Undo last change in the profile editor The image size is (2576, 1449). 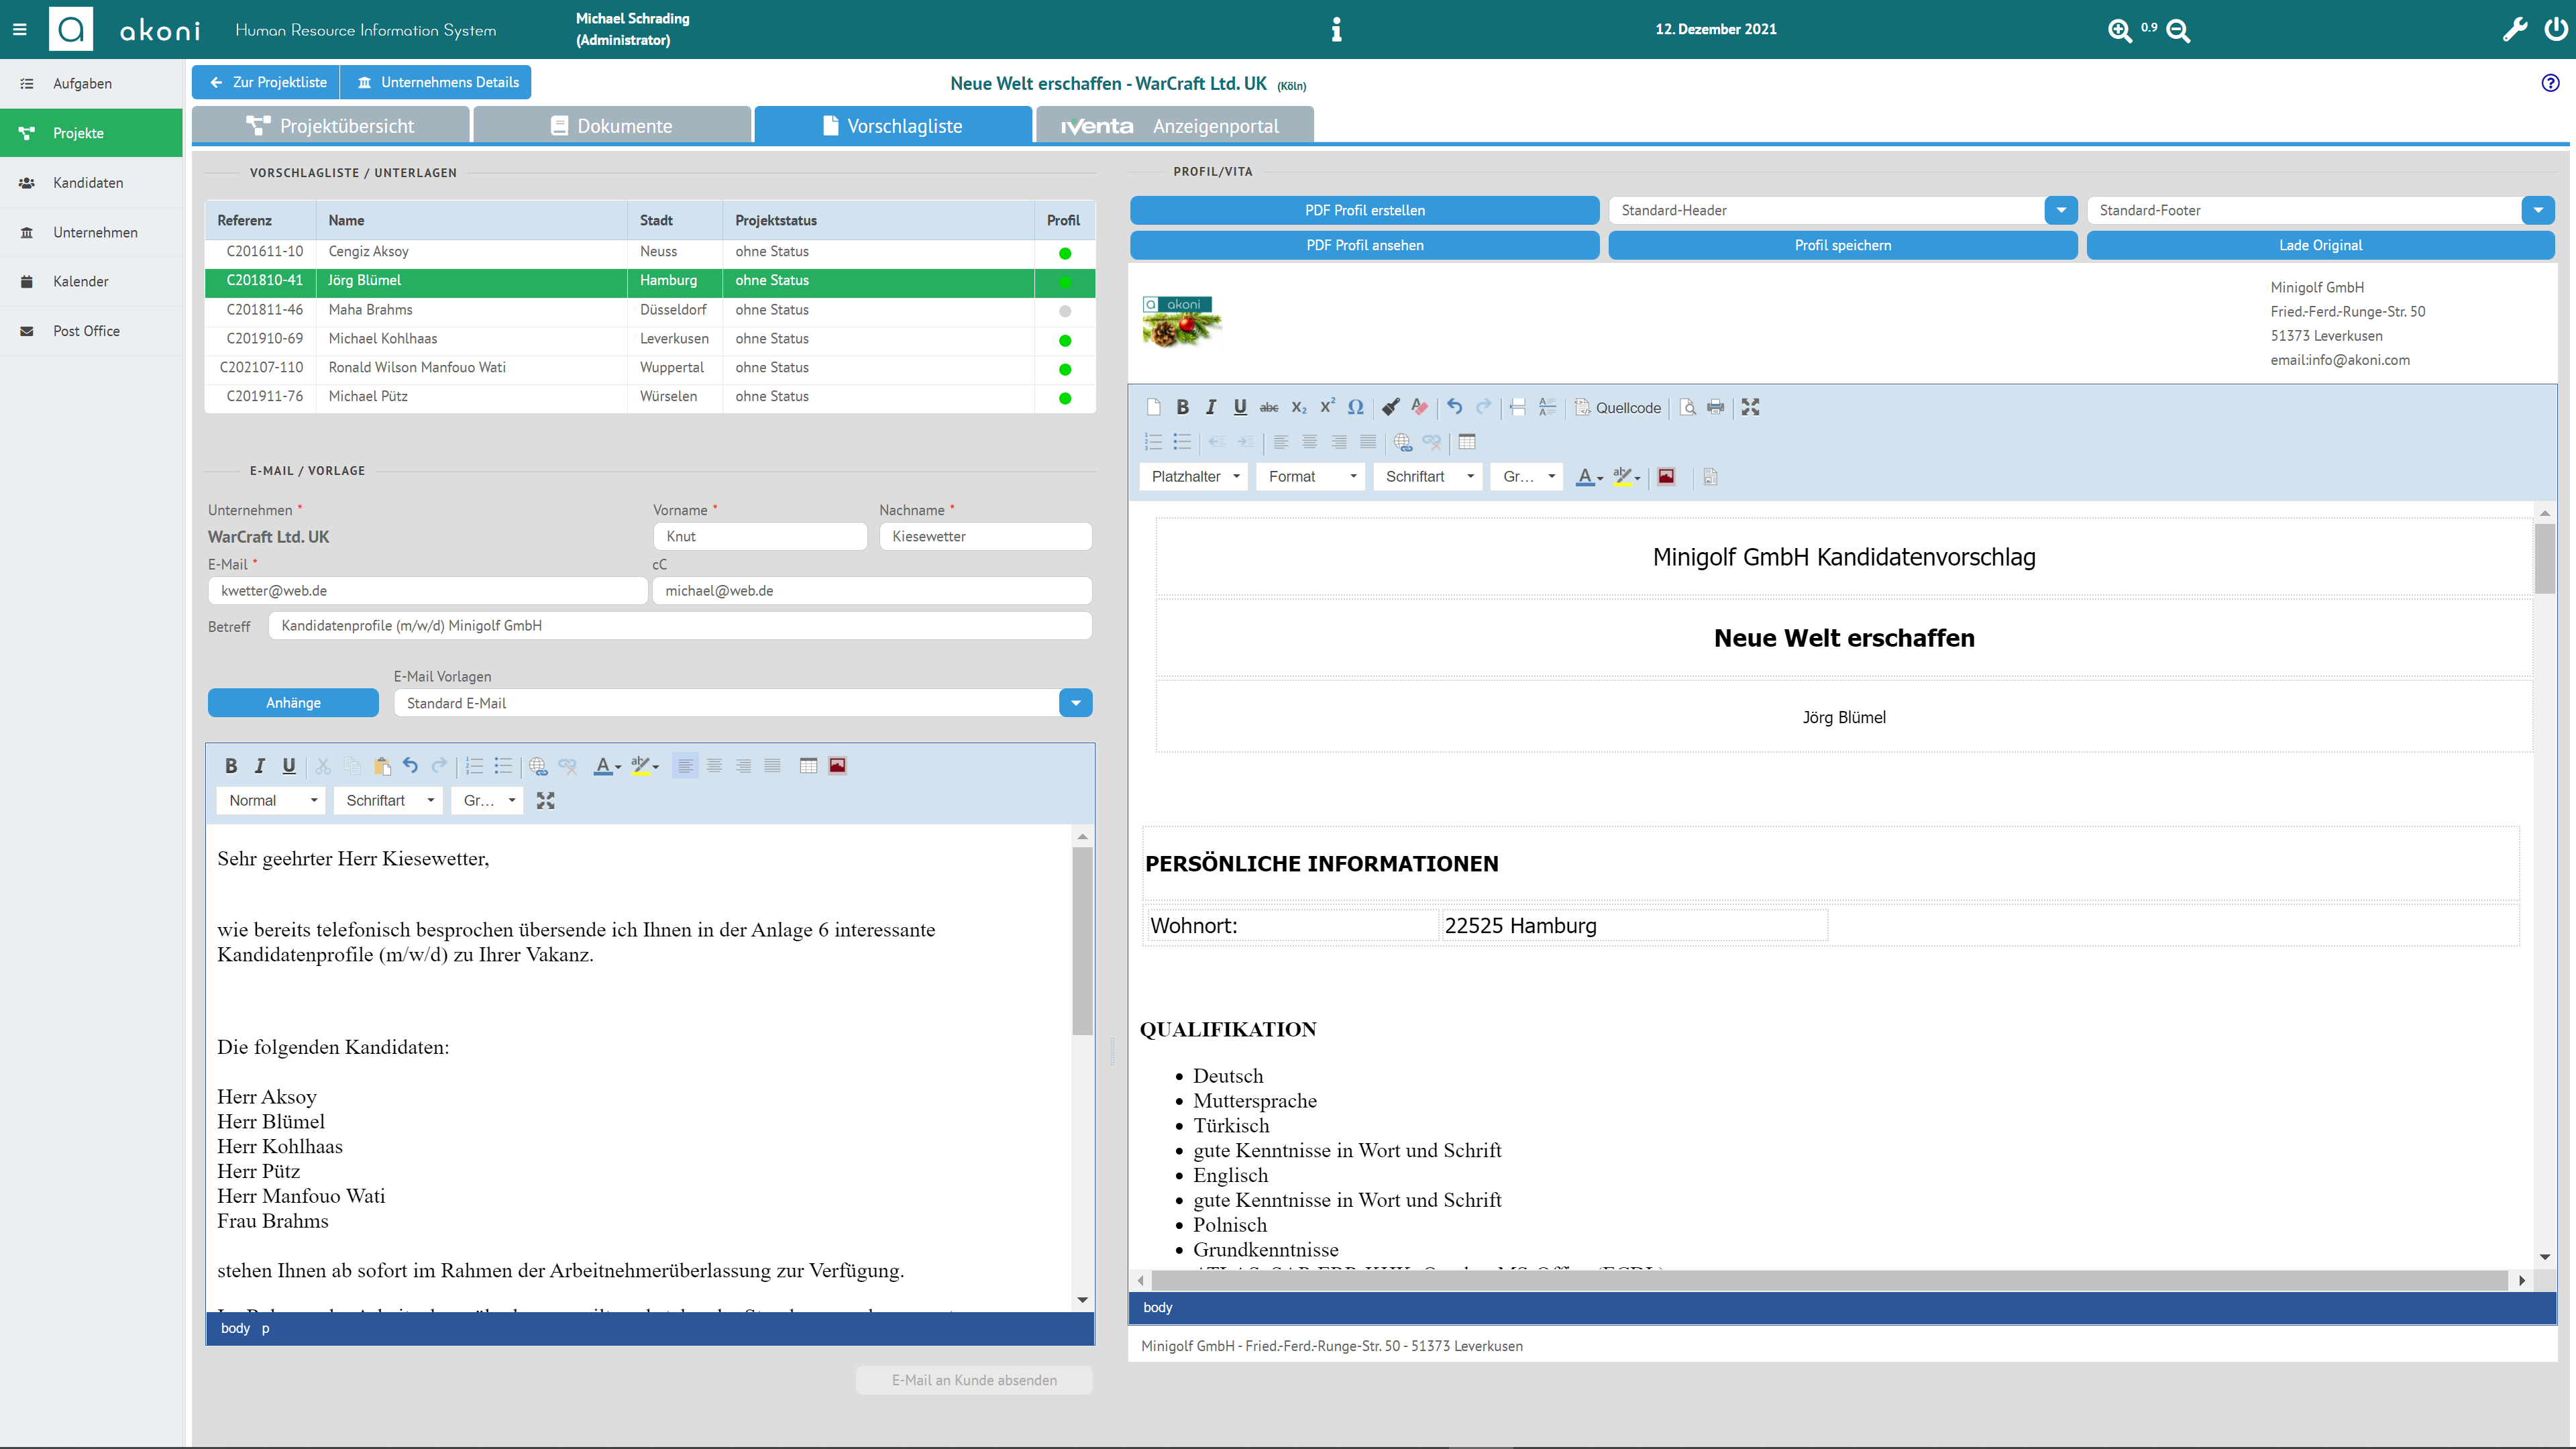coord(1455,407)
